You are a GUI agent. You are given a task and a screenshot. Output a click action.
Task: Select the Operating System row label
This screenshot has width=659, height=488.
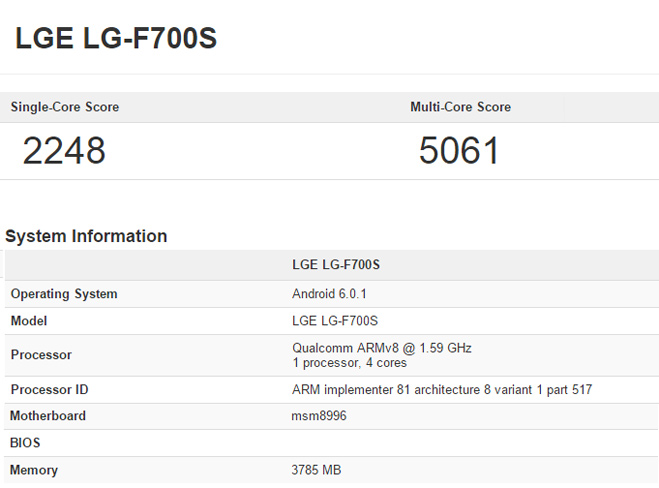64,294
